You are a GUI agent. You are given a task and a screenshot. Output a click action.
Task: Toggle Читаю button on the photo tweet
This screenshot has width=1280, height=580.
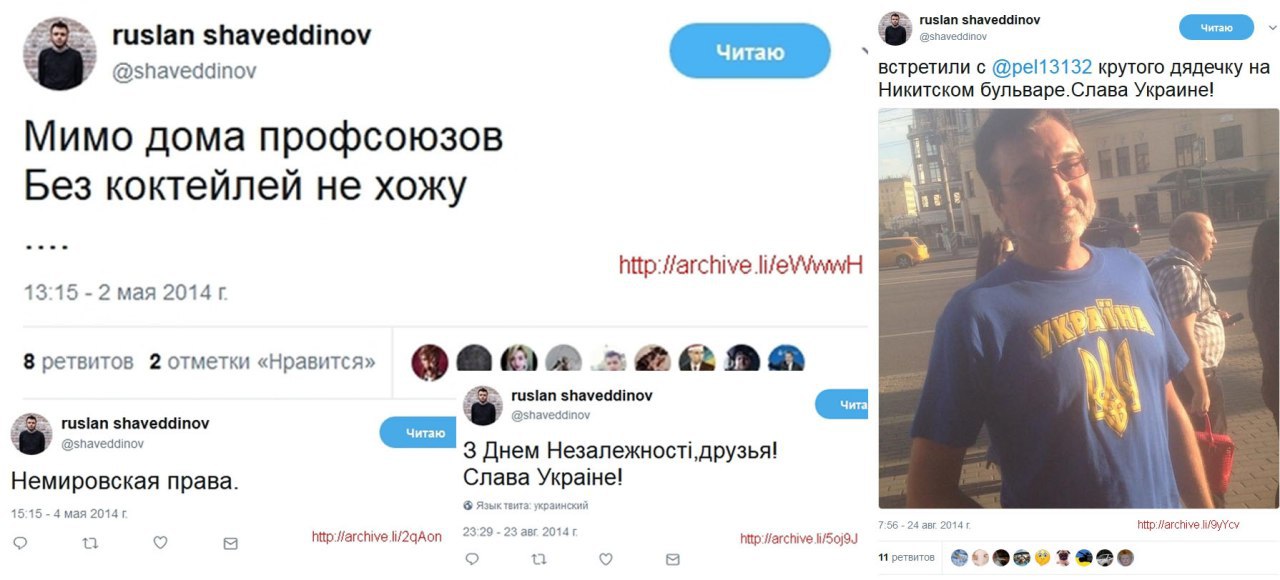point(1216,27)
